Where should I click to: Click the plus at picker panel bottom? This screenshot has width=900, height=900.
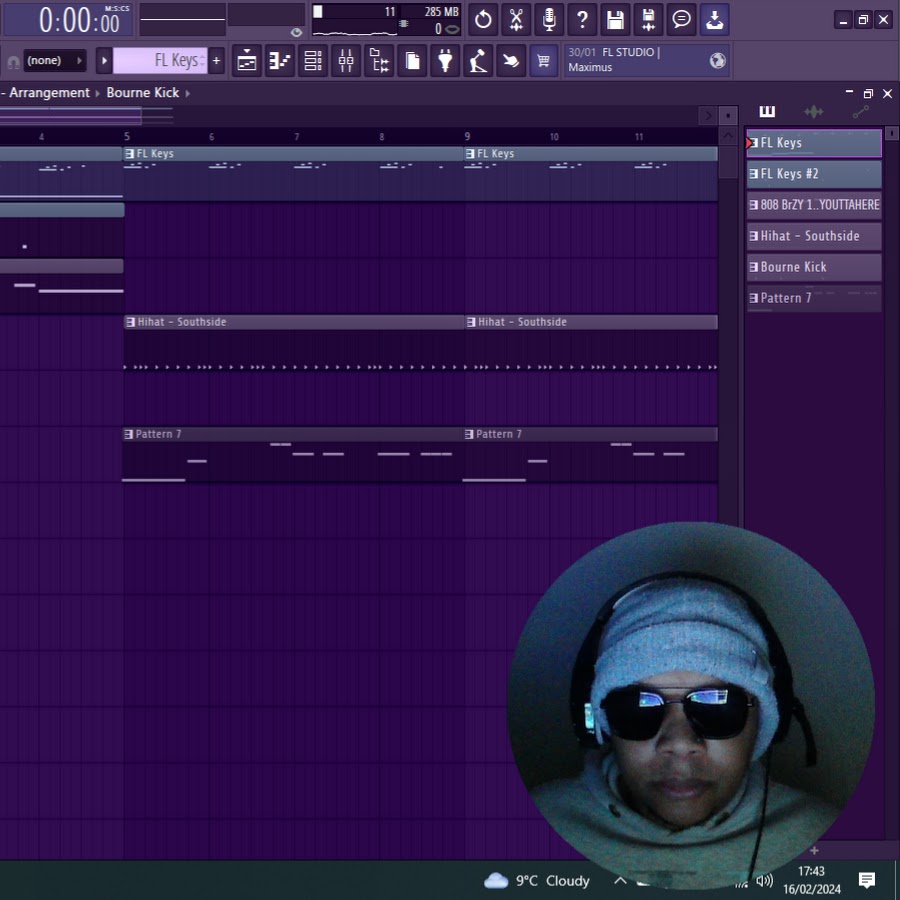(814, 850)
